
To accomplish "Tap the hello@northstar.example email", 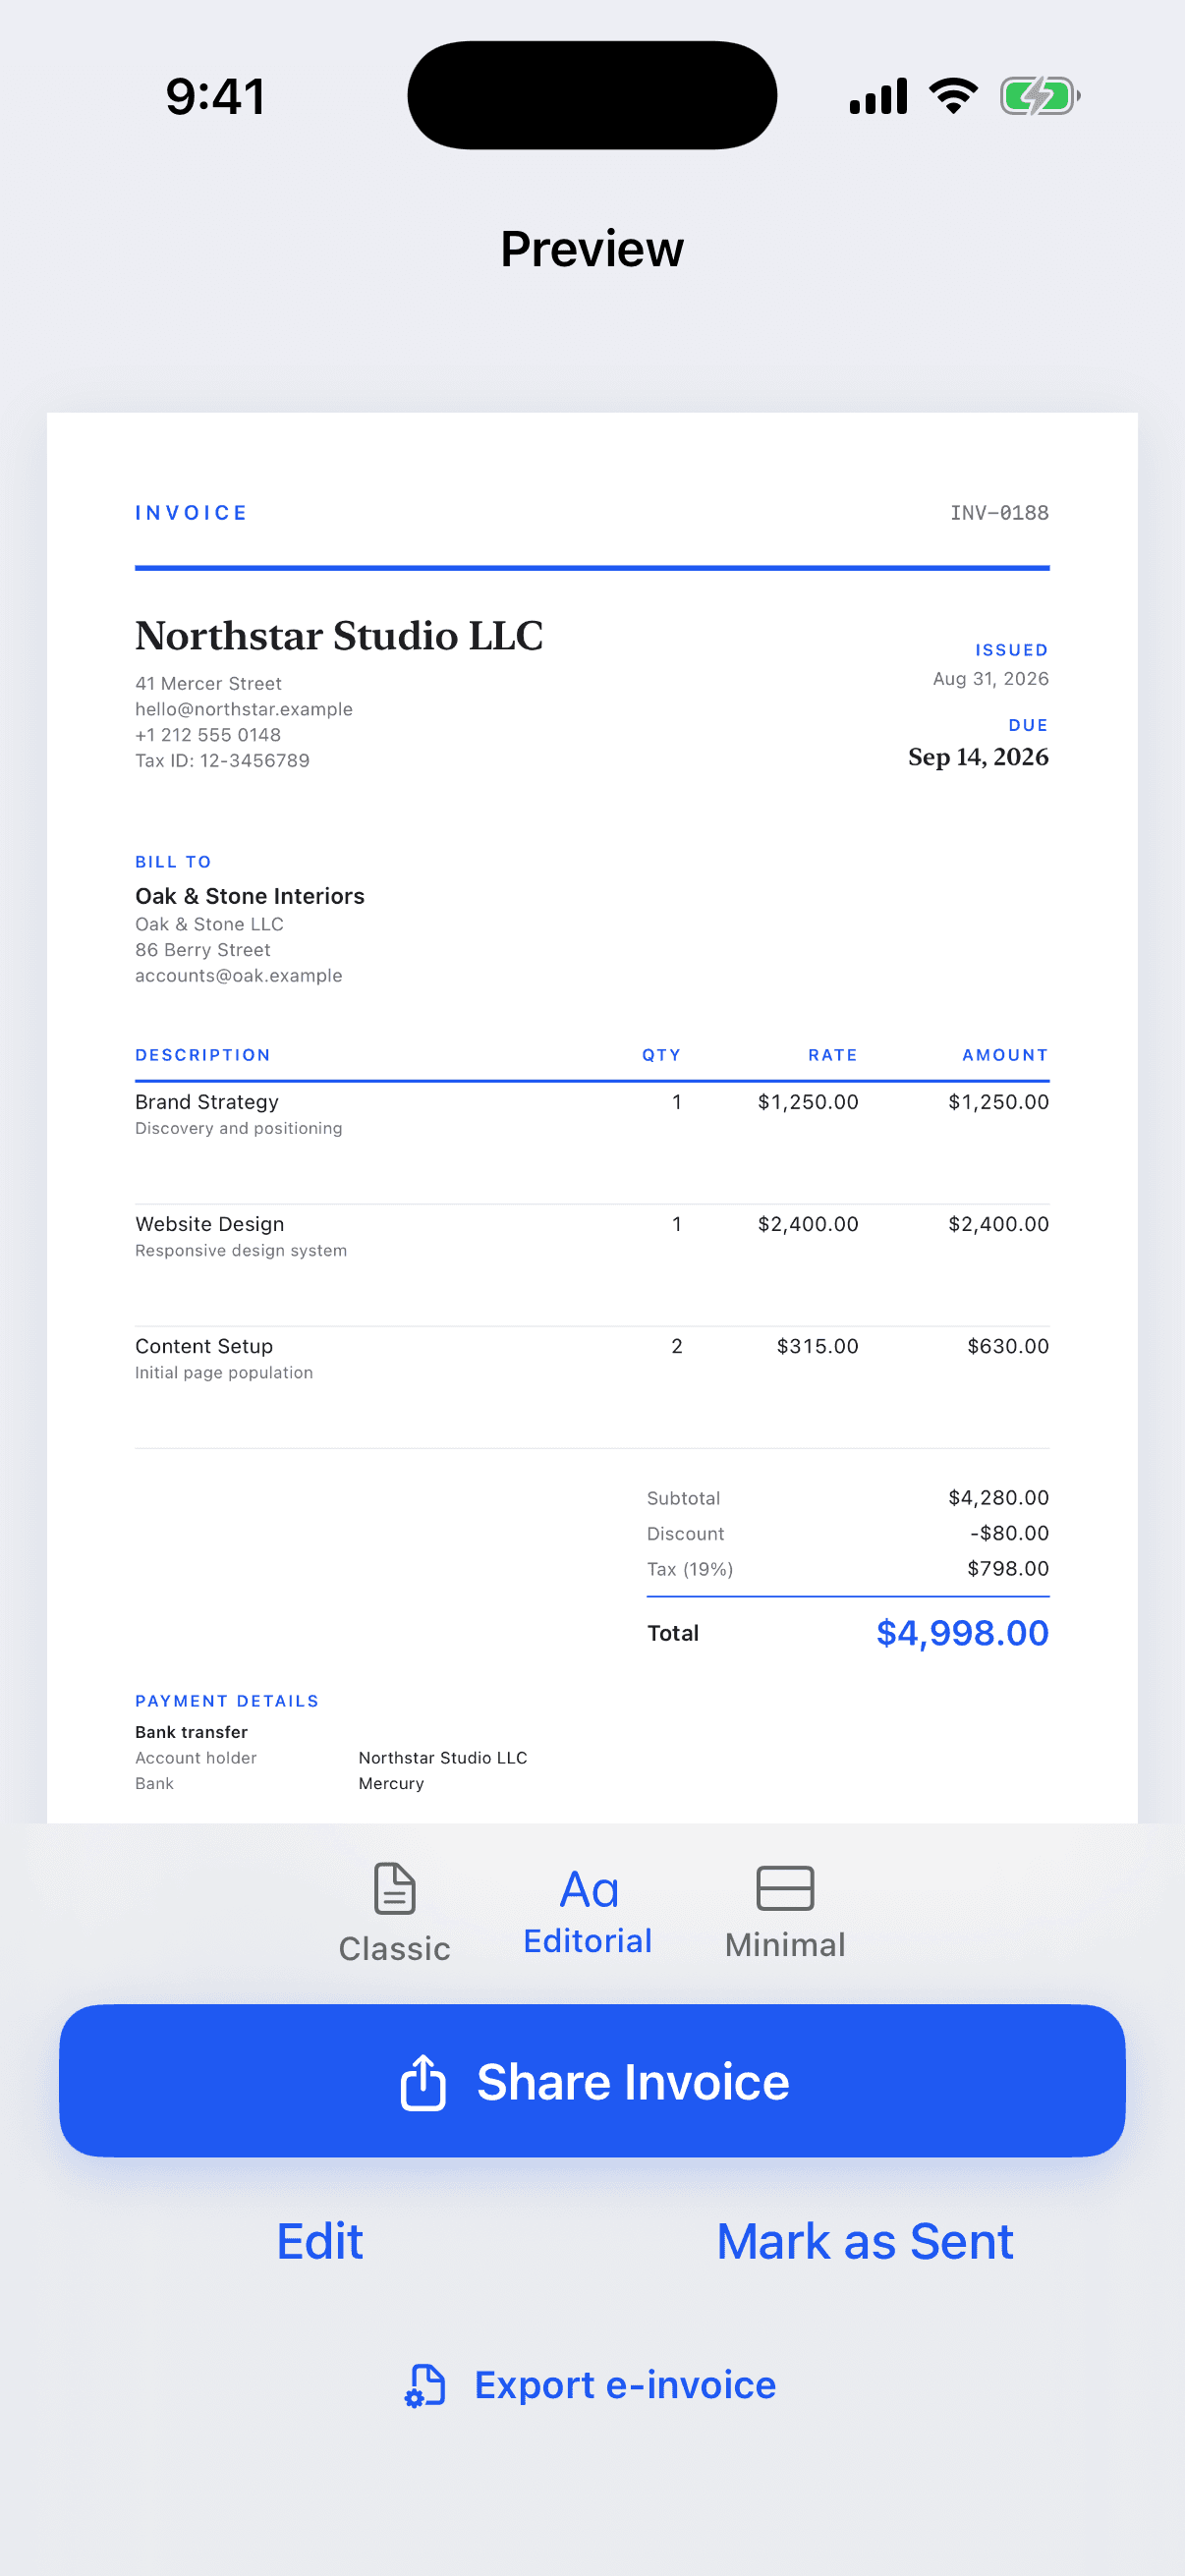I will (244, 709).
